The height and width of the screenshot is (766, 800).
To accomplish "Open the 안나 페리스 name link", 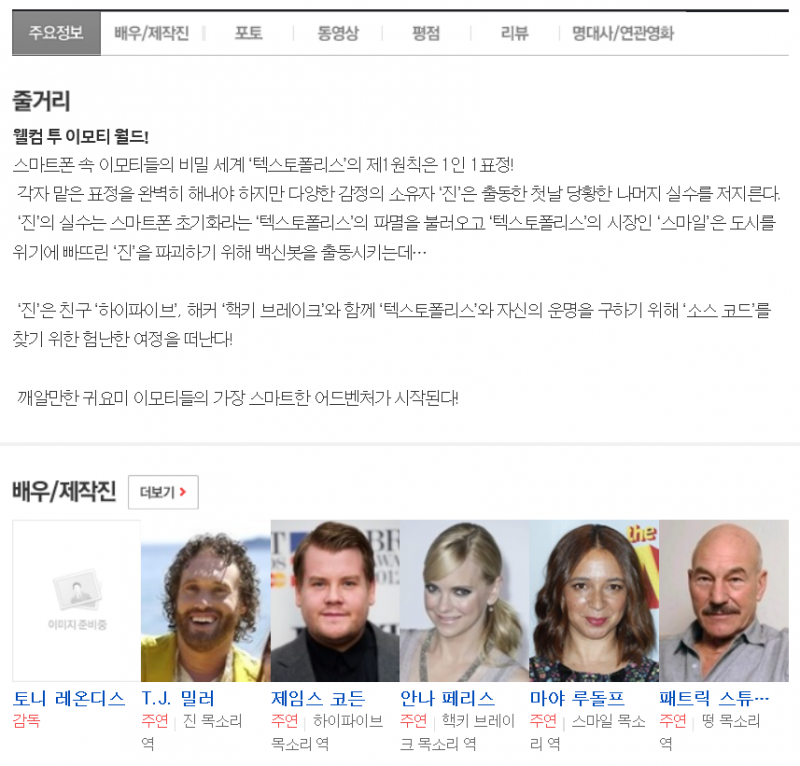I will [447, 698].
